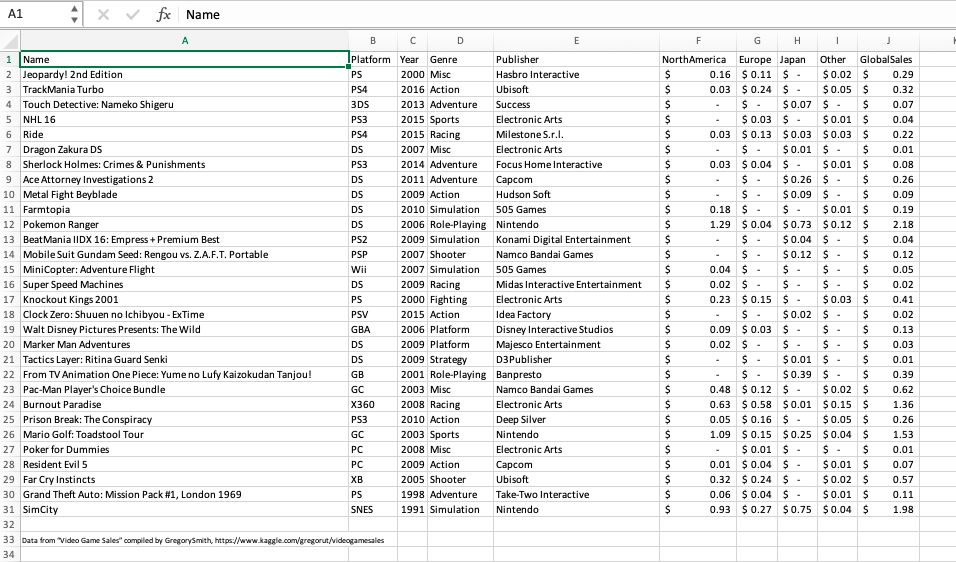Select row 31 header

pyautogui.click(x=10, y=510)
